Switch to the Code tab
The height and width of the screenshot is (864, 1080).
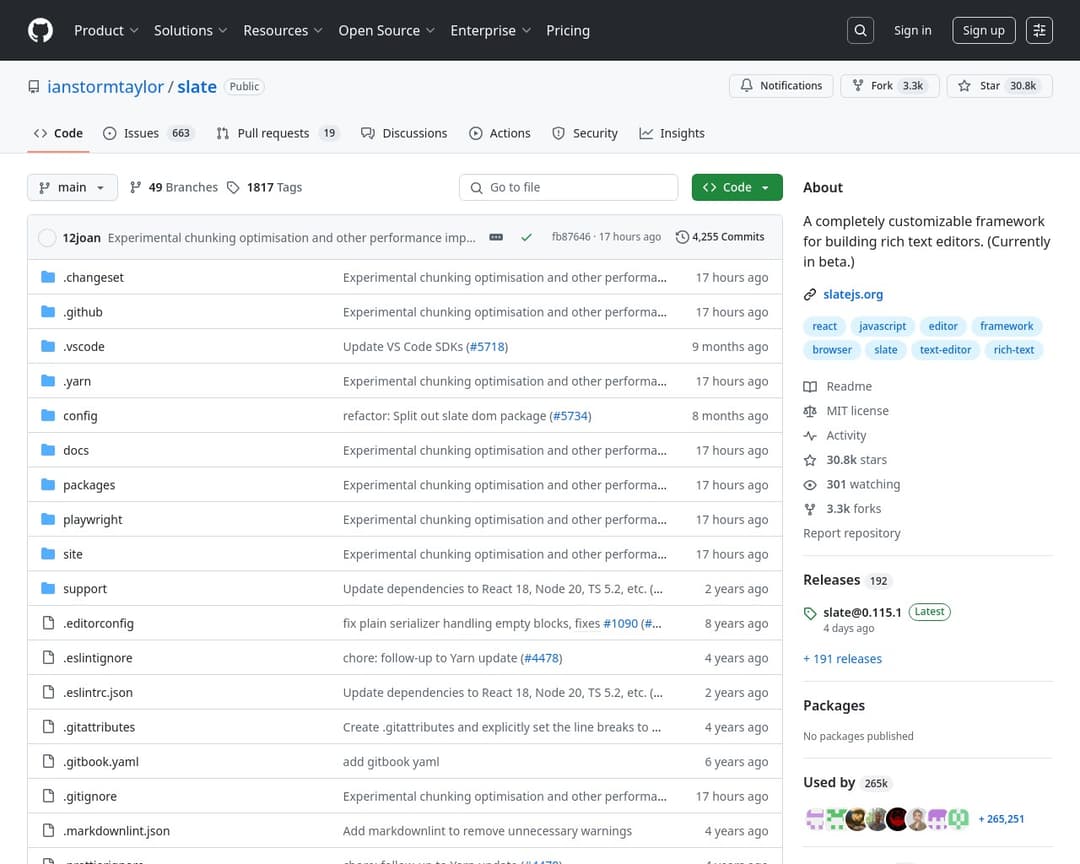[59, 133]
